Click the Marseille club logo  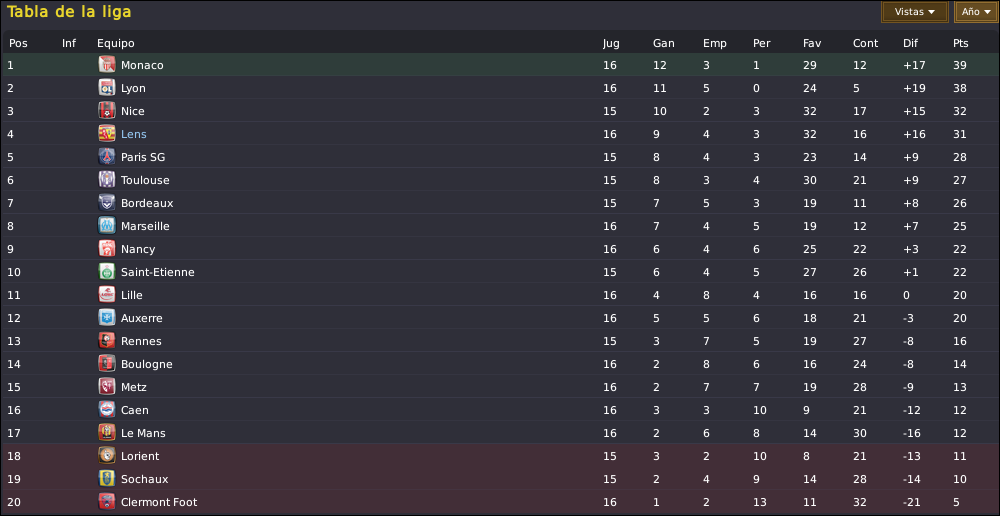click(x=107, y=226)
